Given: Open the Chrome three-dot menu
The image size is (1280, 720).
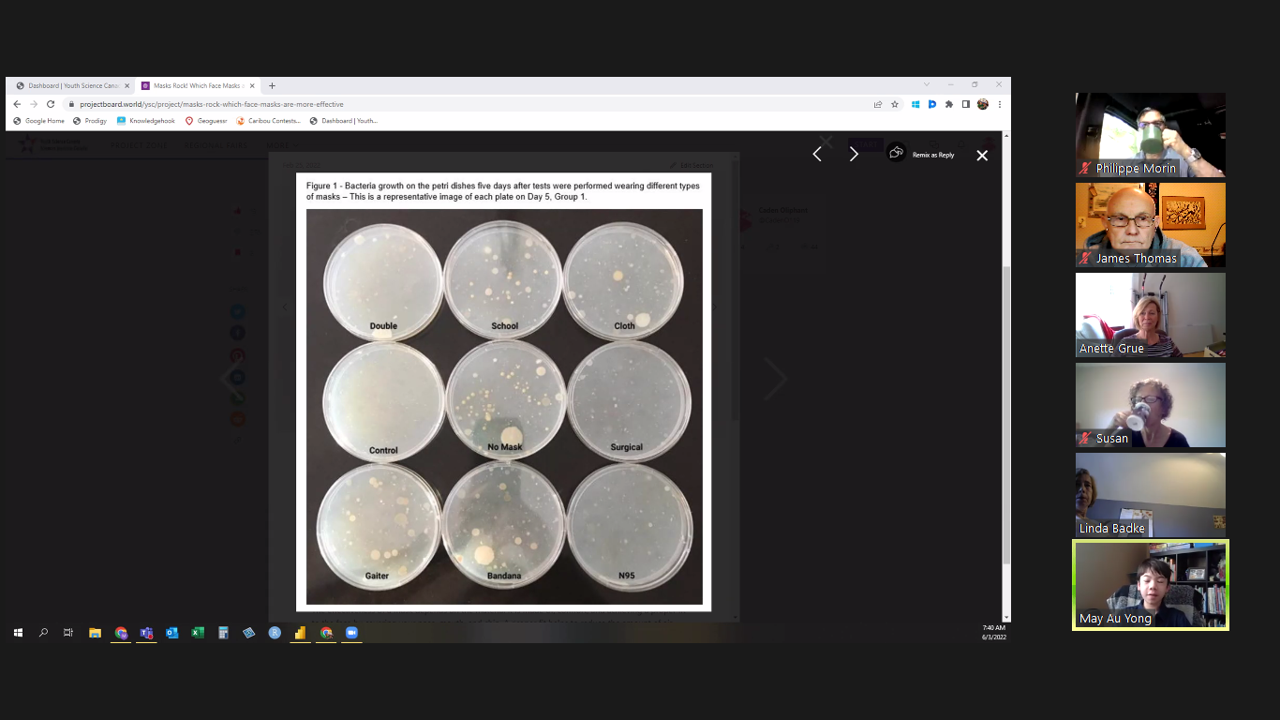Looking at the screenshot, I should click(x=999, y=104).
